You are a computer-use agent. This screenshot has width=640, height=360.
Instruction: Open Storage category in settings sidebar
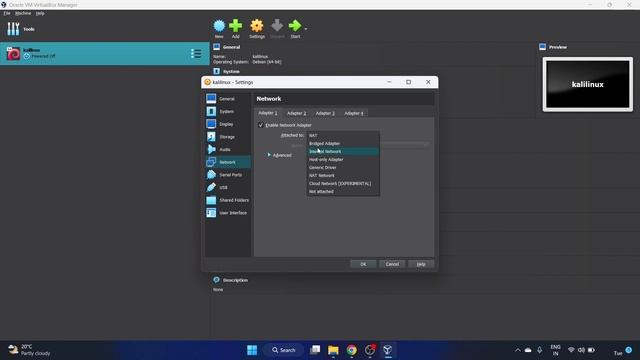[x=228, y=137]
